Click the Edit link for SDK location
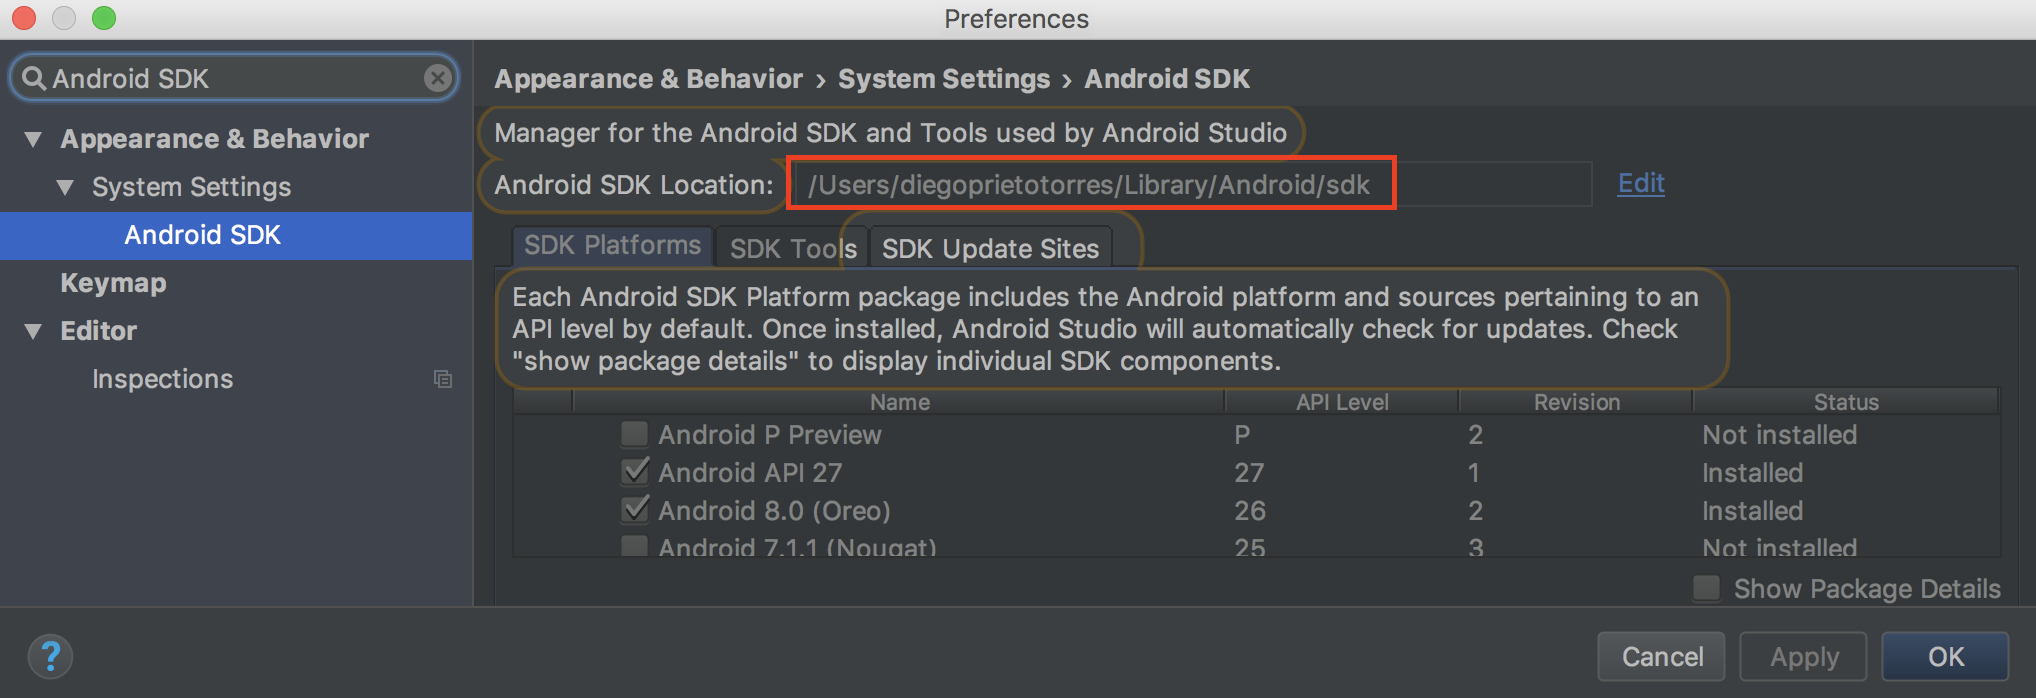Screen dimensions: 2036x698 tap(1640, 183)
